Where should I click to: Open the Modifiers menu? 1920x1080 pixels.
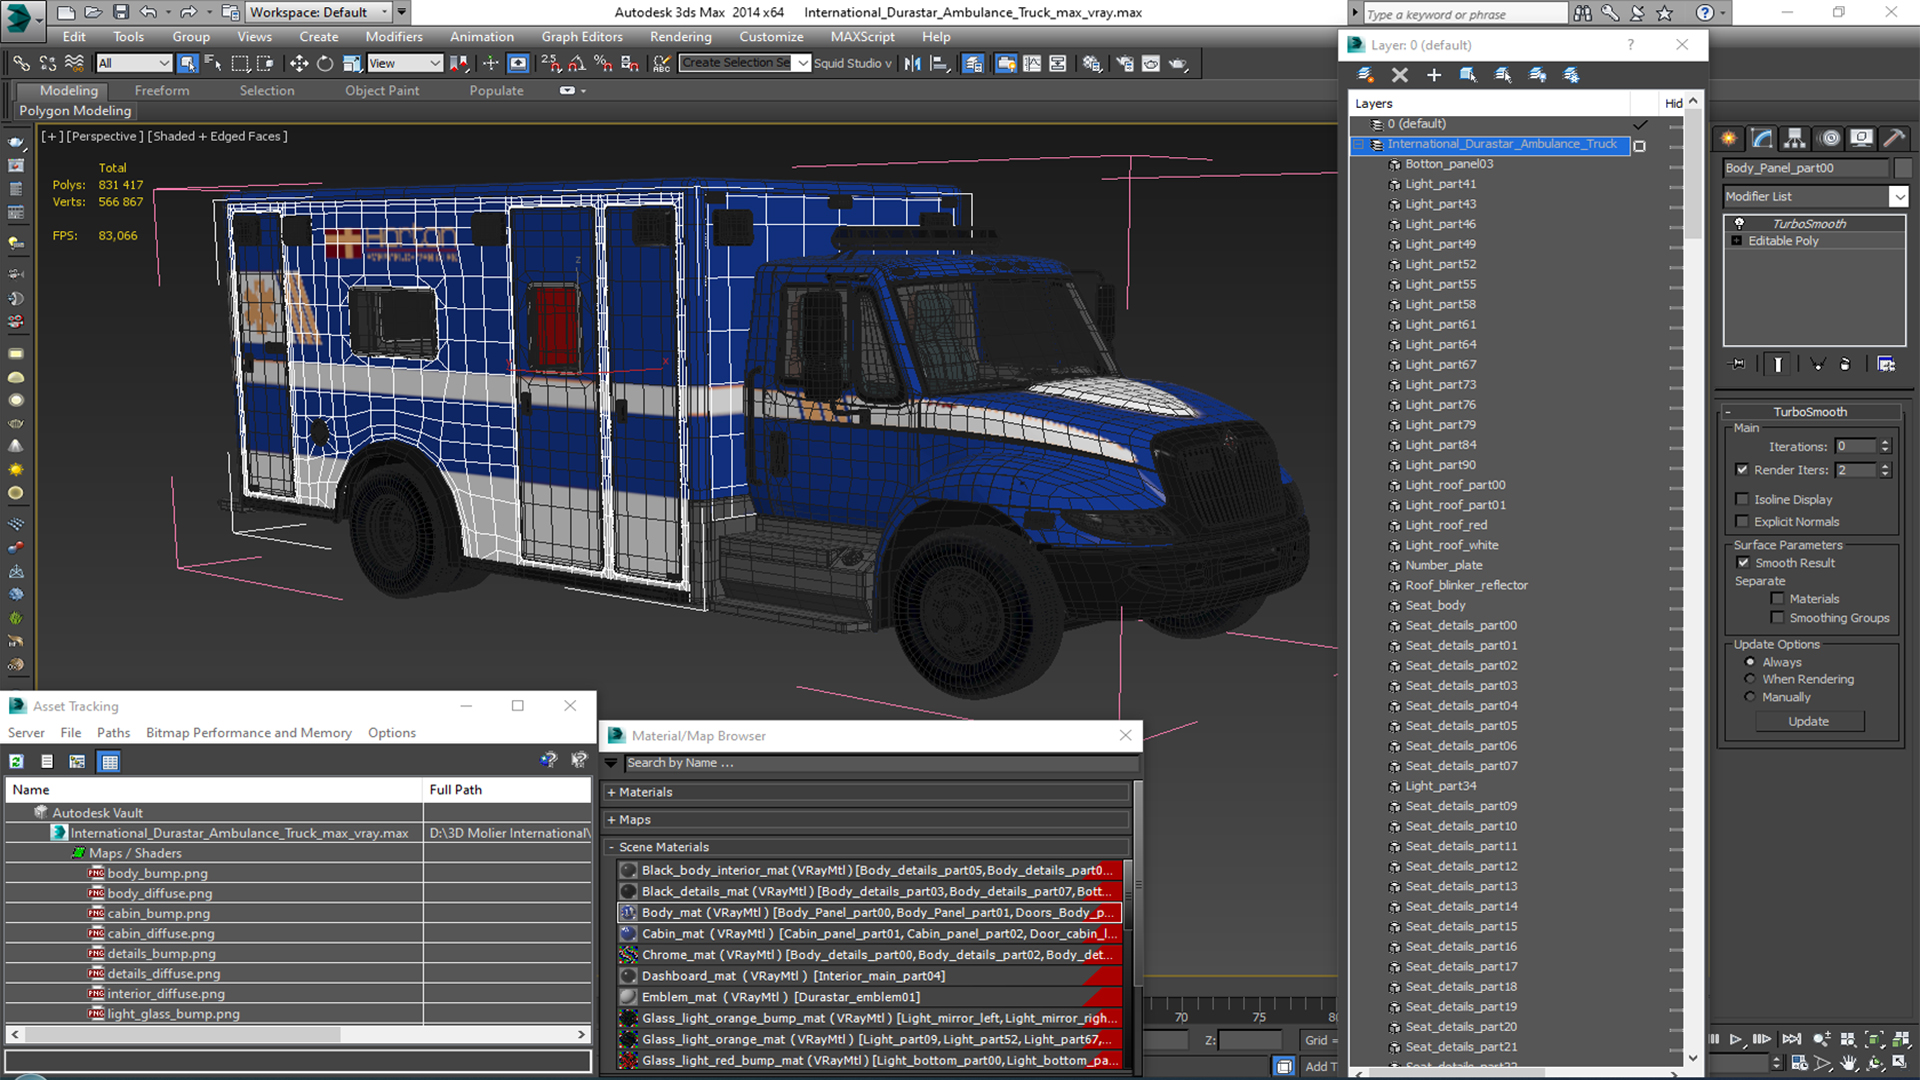coord(394,37)
